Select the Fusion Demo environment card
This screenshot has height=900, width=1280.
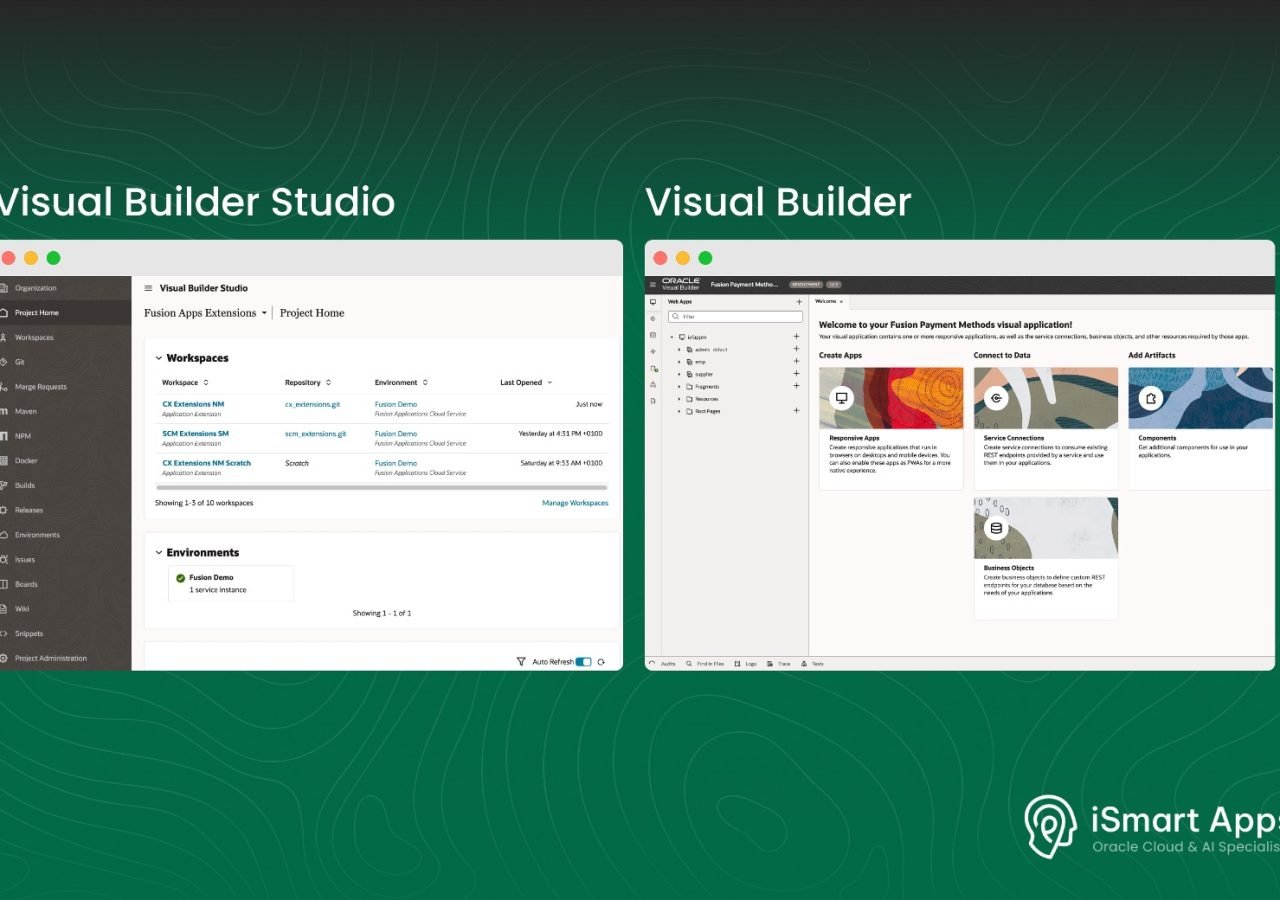click(x=231, y=583)
